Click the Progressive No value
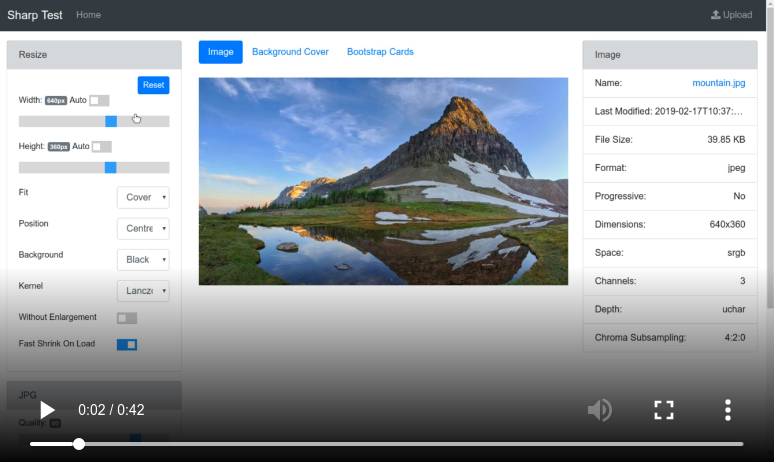The image size is (774, 462). click(x=739, y=196)
